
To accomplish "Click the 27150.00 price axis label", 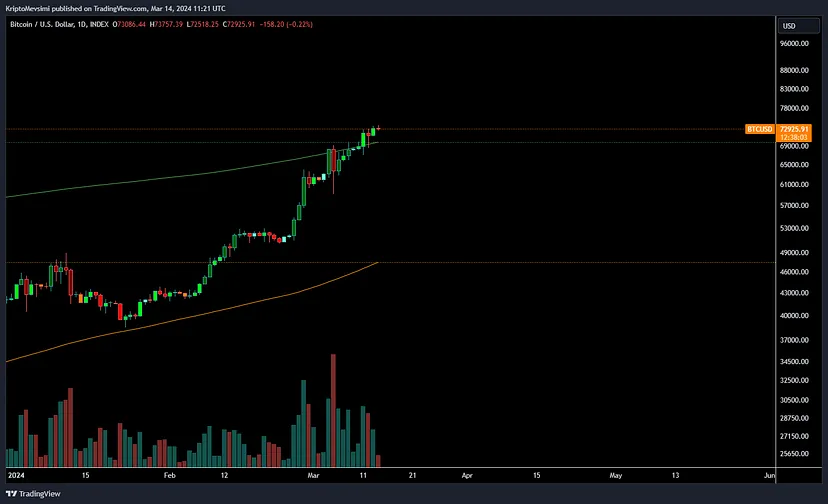I will (x=794, y=436).
